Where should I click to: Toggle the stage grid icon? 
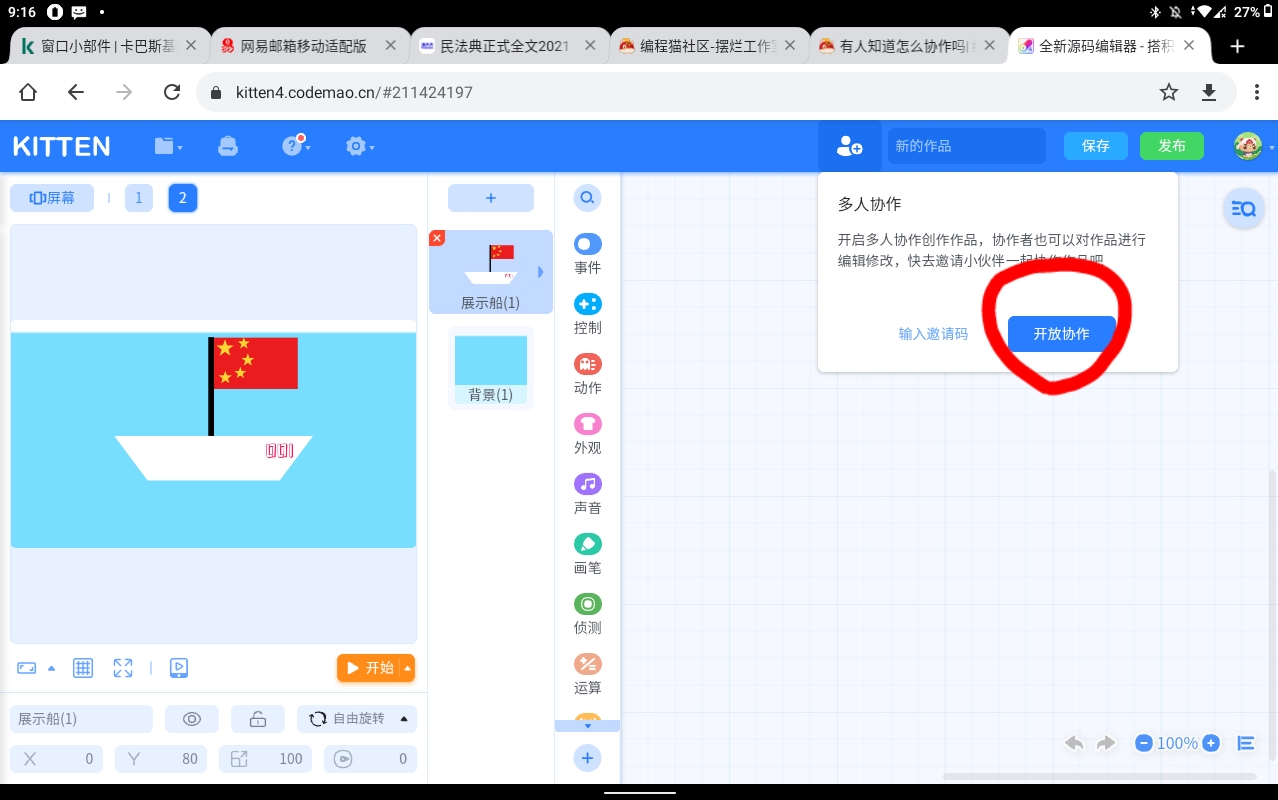pos(83,668)
